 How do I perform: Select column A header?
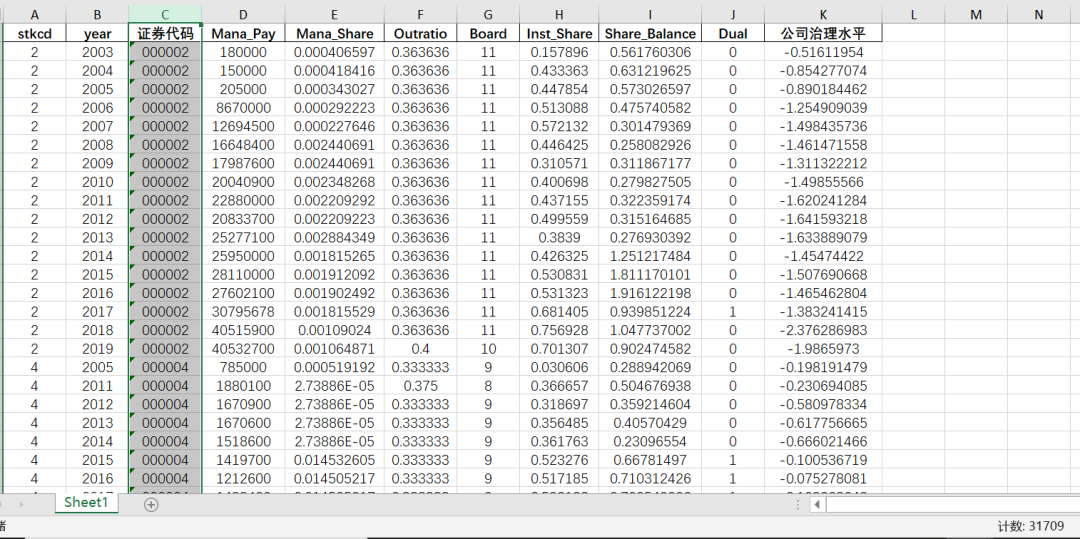click(34, 14)
